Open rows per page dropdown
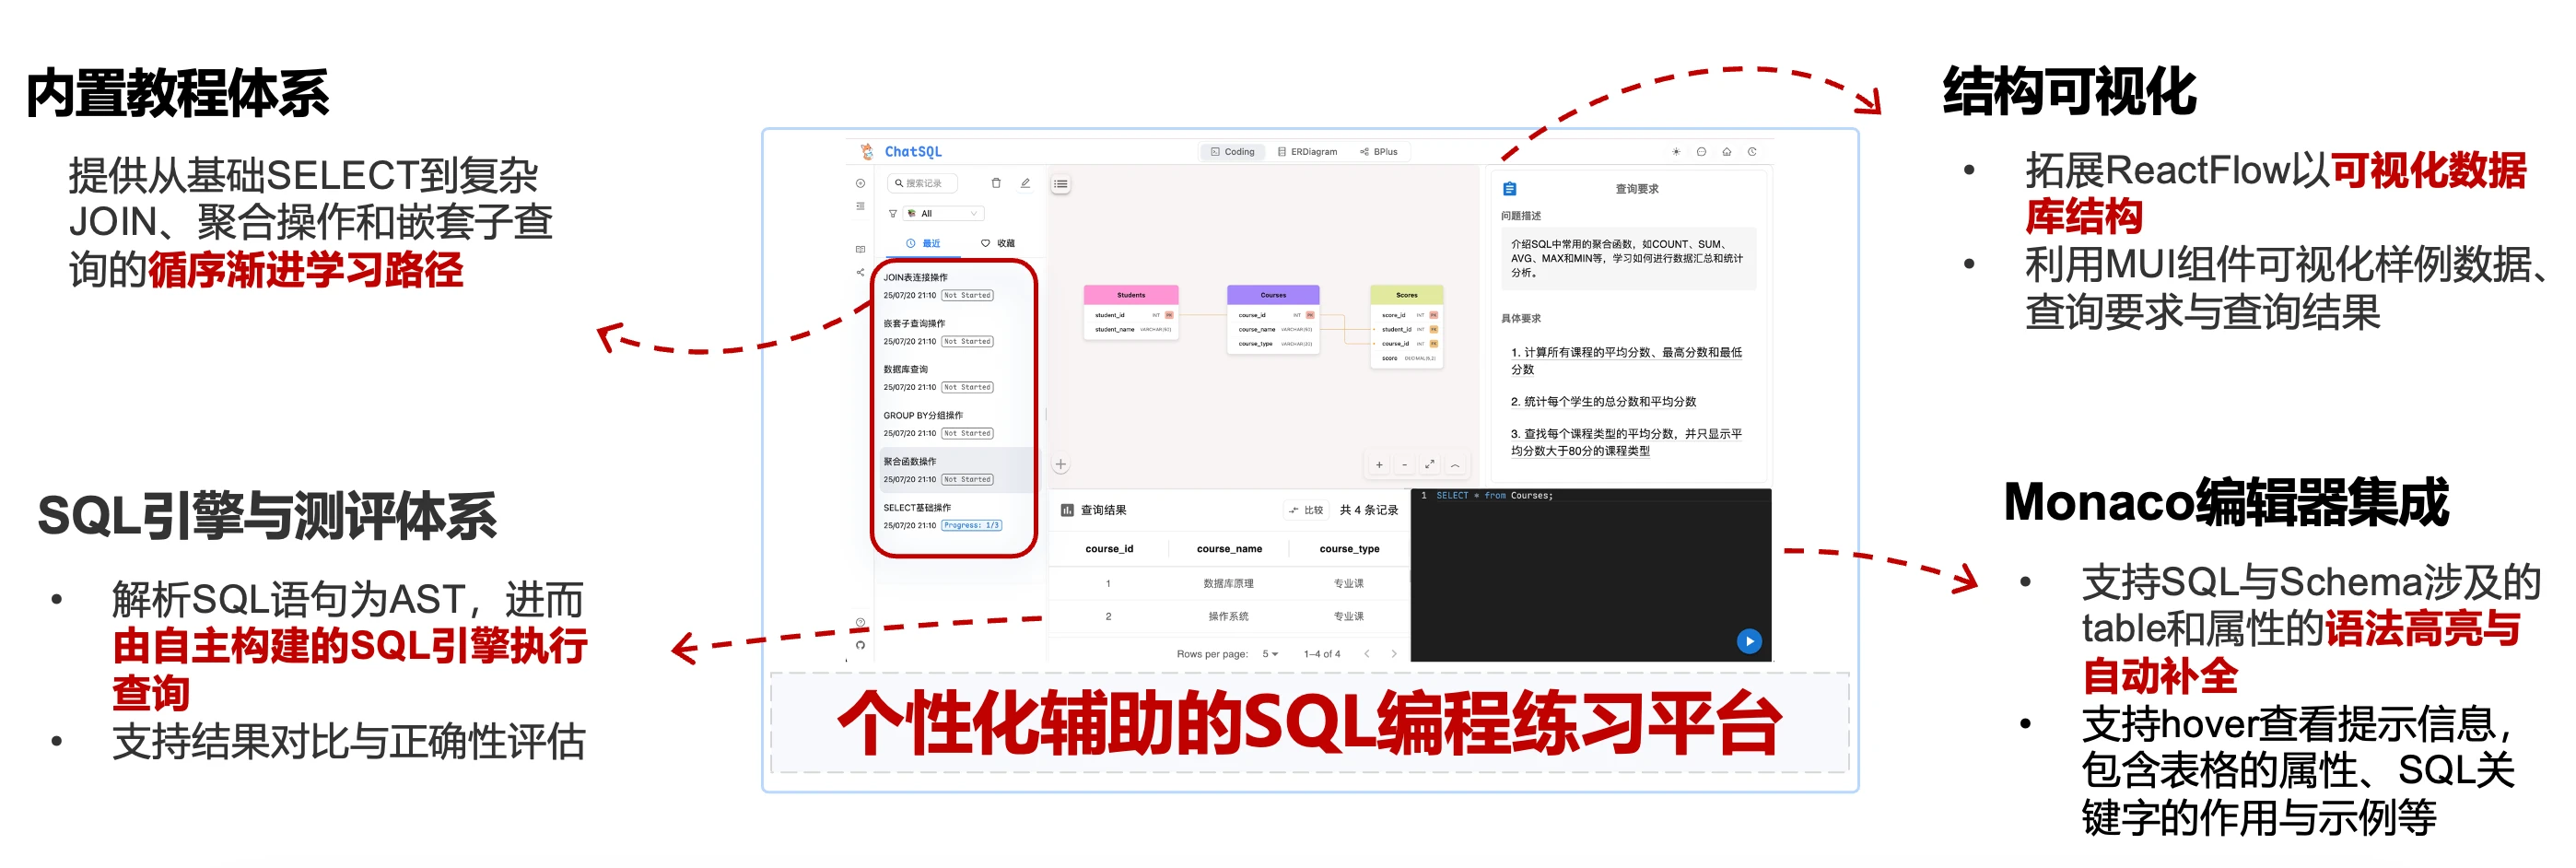The width and height of the screenshot is (2576, 868). coord(1270,654)
